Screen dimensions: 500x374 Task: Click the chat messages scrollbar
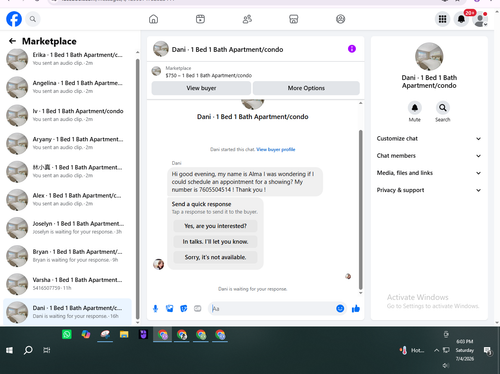pos(360,210)
